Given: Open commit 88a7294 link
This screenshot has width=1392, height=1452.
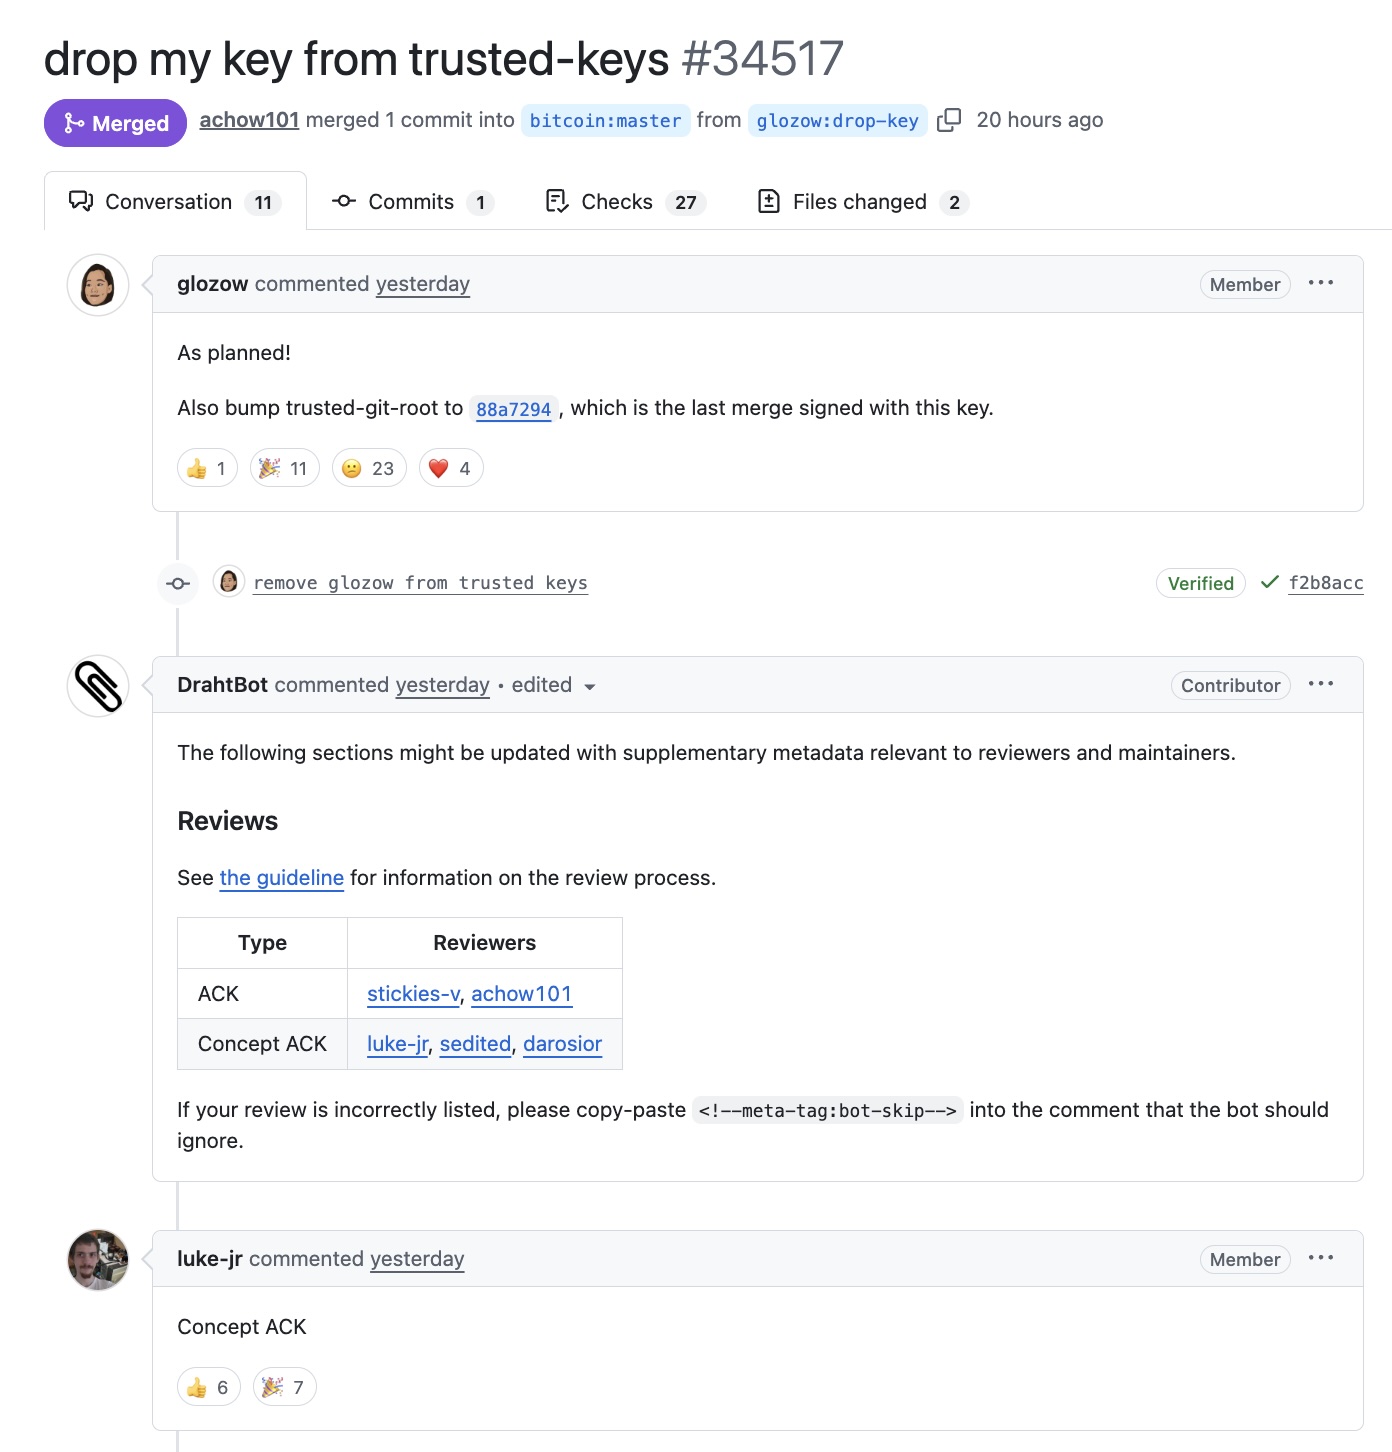Looking at the screenshot, I should click(x=513, y=408).
